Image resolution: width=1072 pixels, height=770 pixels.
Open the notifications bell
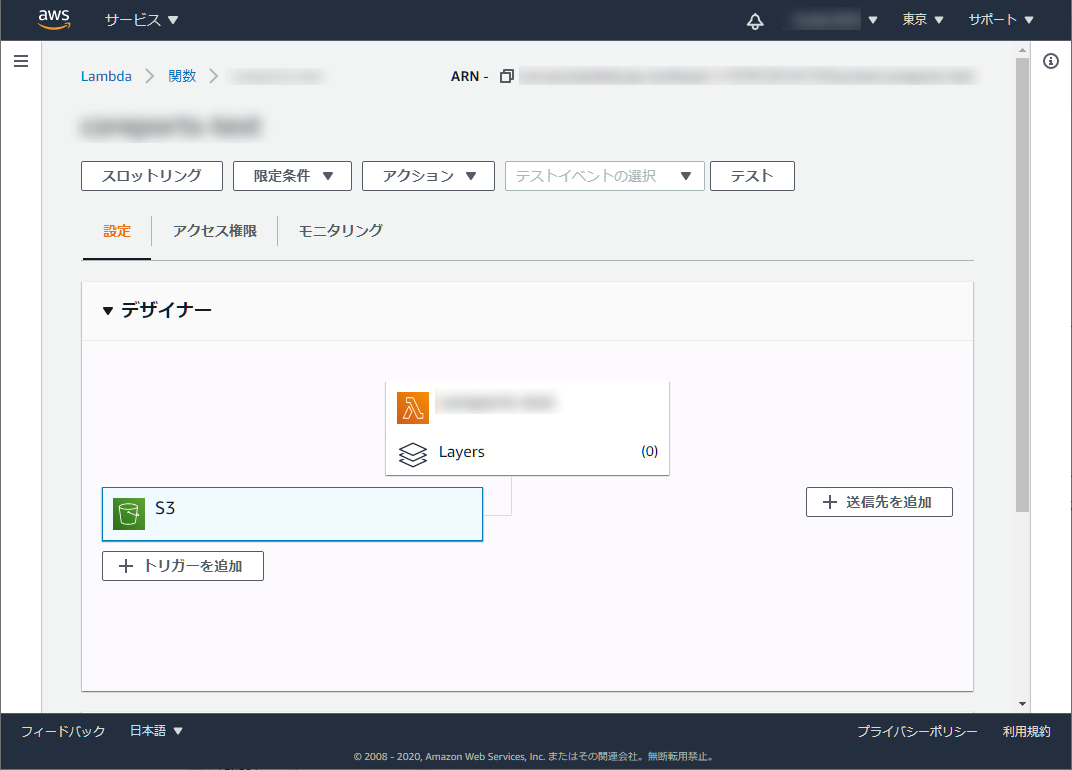coord(755,21)
